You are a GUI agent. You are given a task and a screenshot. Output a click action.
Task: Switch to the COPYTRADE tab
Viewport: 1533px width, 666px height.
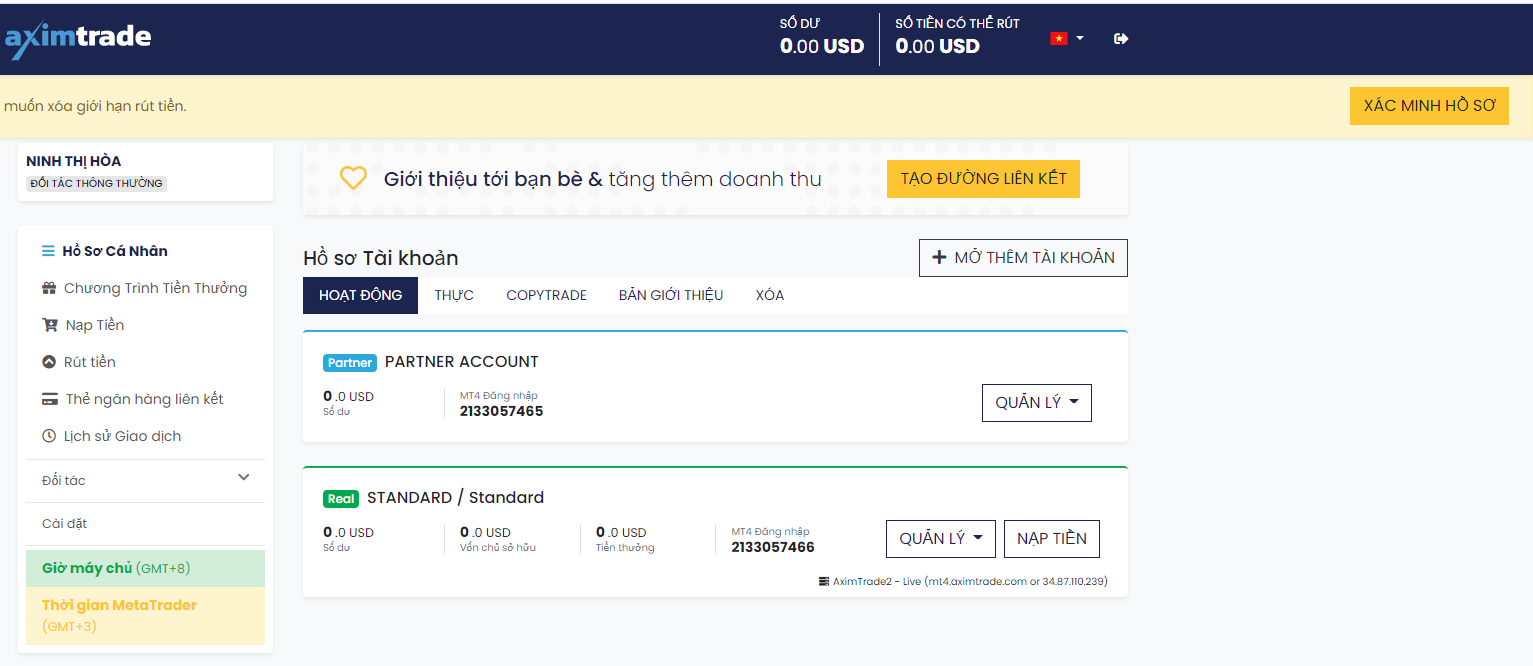coord(546,295)
